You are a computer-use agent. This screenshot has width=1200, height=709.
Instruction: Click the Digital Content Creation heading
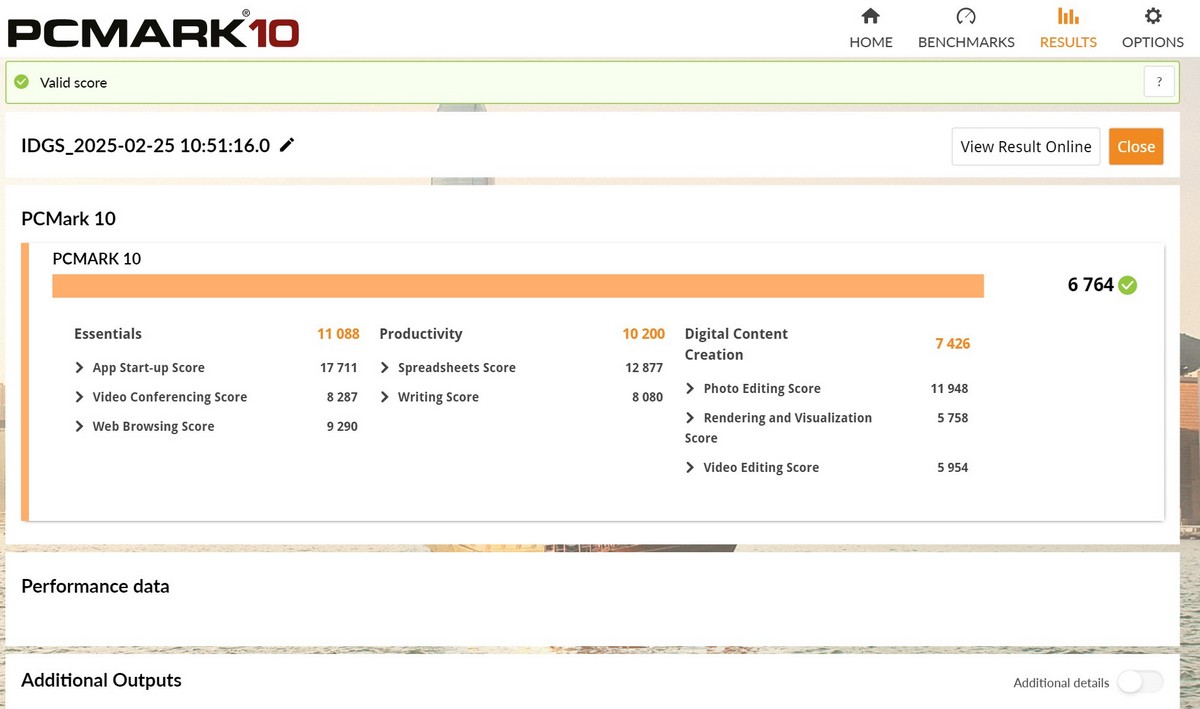coord(736,344)
